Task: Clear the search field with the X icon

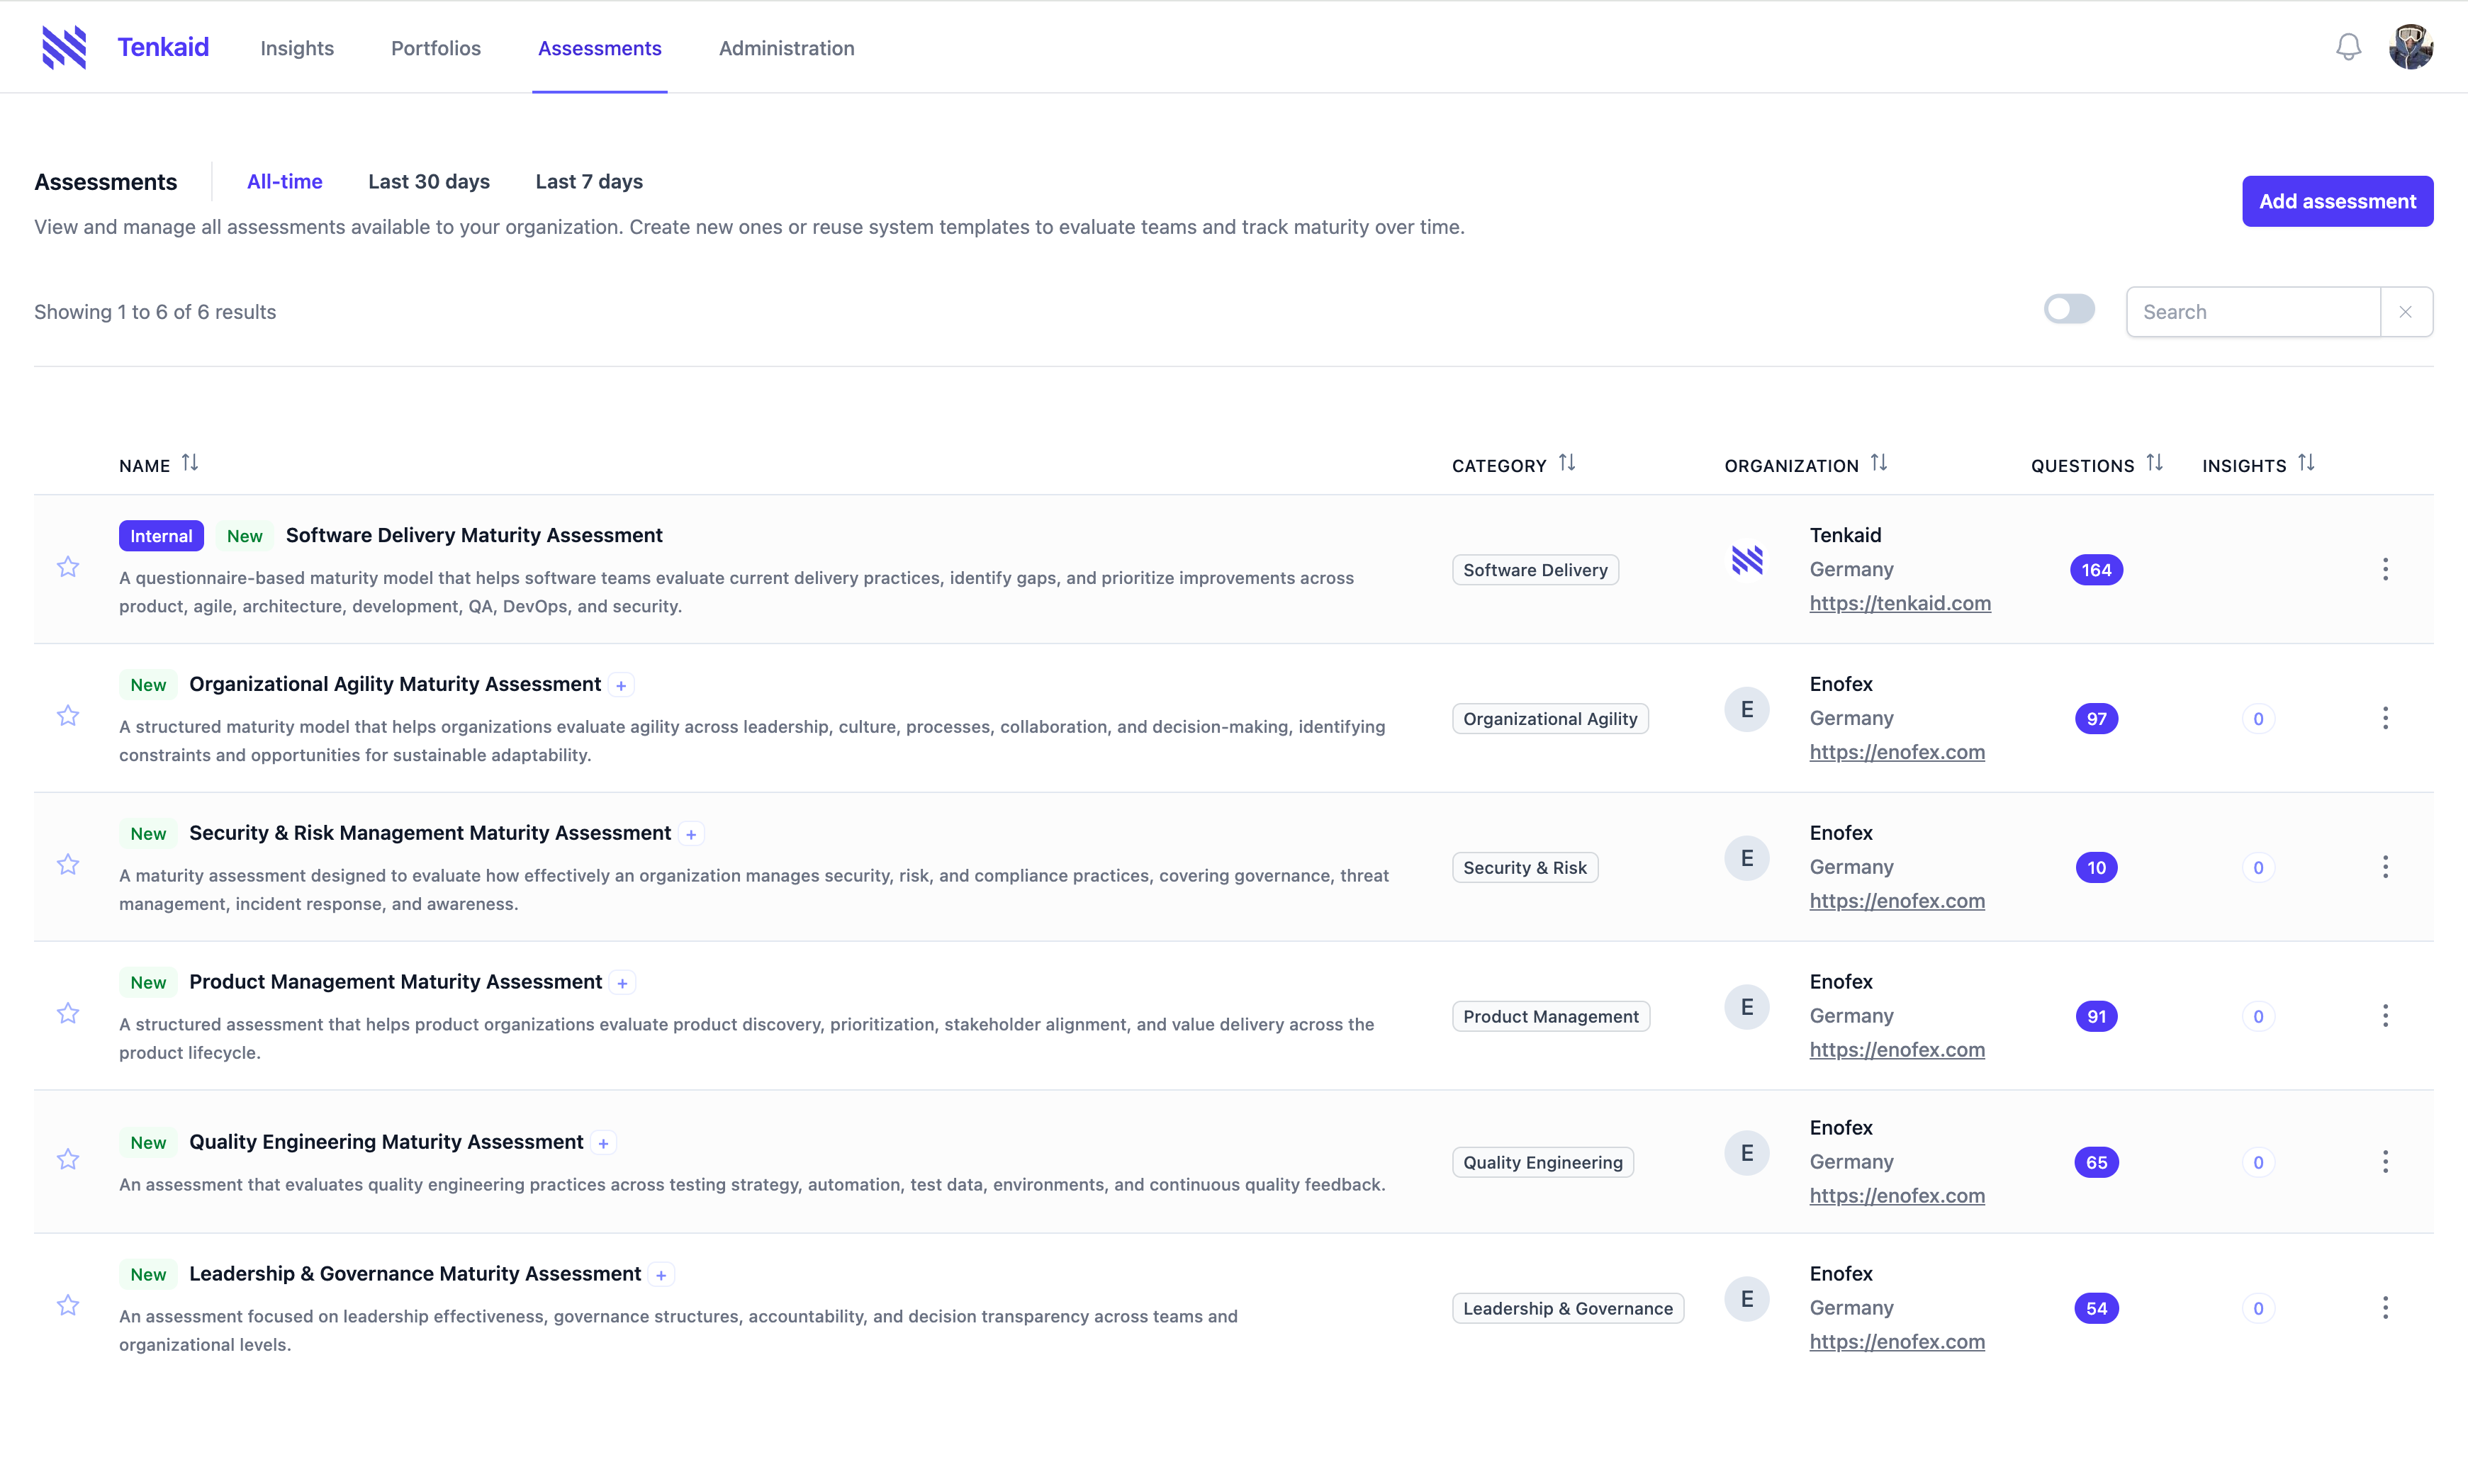Action: 2405,311
